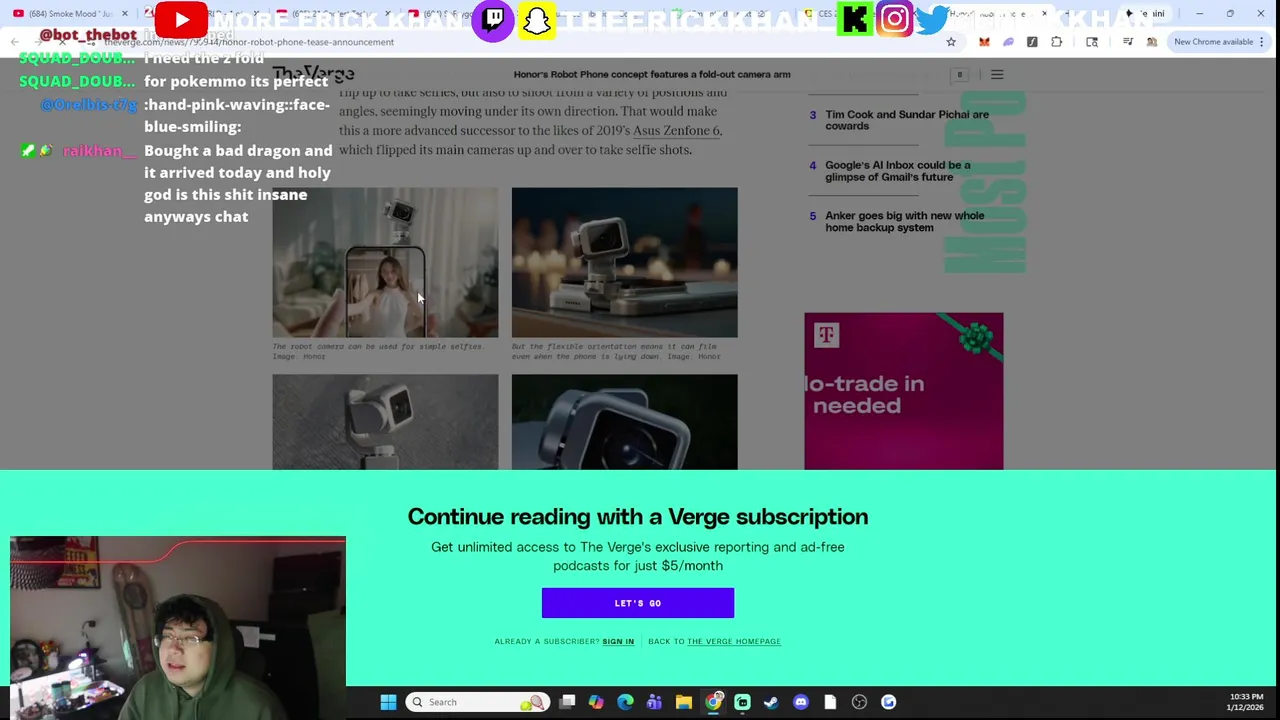Screen dimensions: 1280x720
Task: Open Google's AI Inbox article
Action: (897, 171)
